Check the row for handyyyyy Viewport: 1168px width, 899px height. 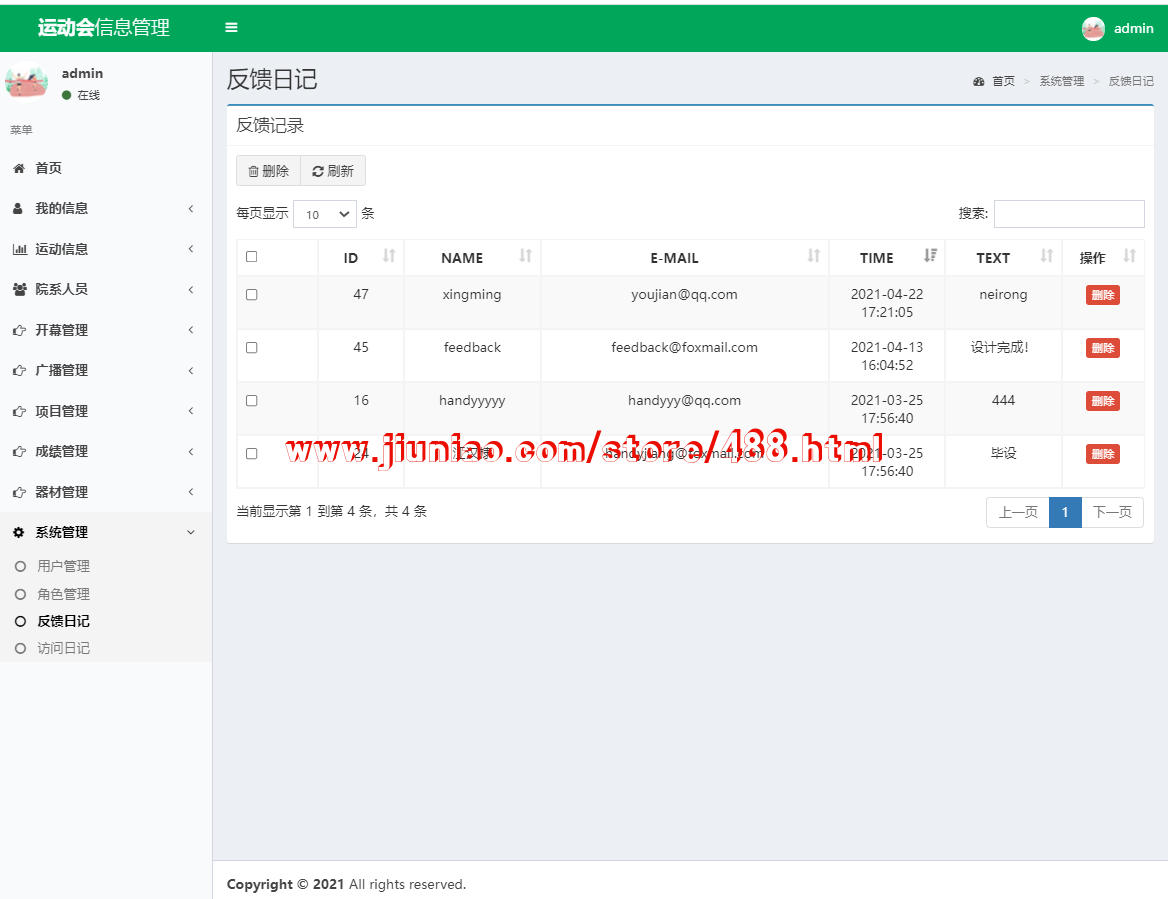pos(252,401)
